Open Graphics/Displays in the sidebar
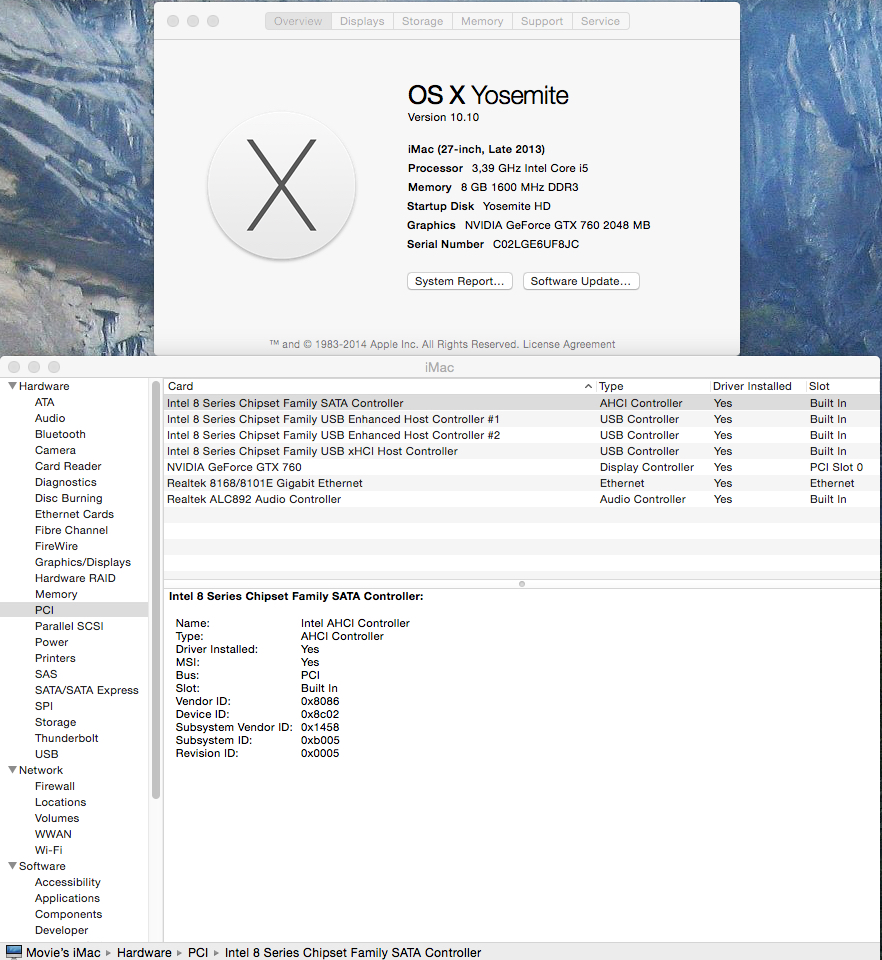 click(x=83, y=562)
